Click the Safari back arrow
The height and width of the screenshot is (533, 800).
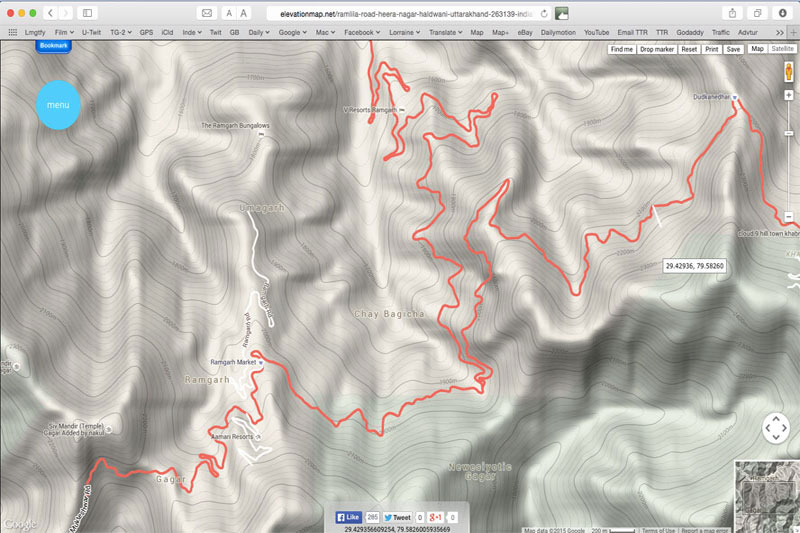coord(52,13)
